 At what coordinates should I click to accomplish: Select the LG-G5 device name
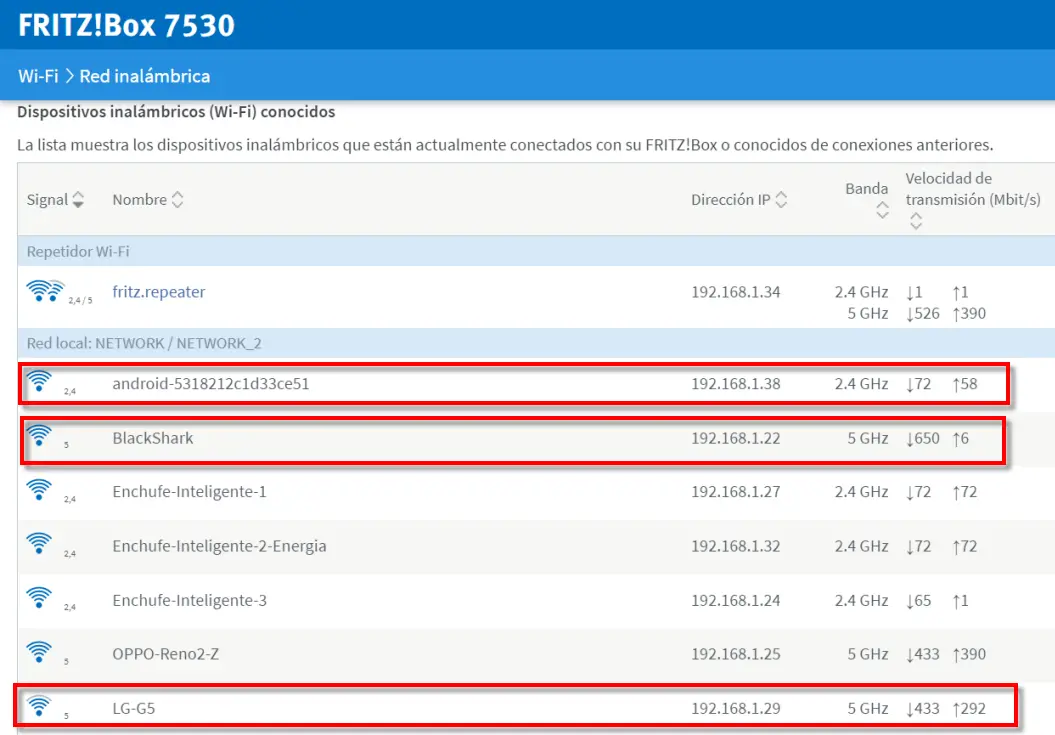(x=133, y=708)
